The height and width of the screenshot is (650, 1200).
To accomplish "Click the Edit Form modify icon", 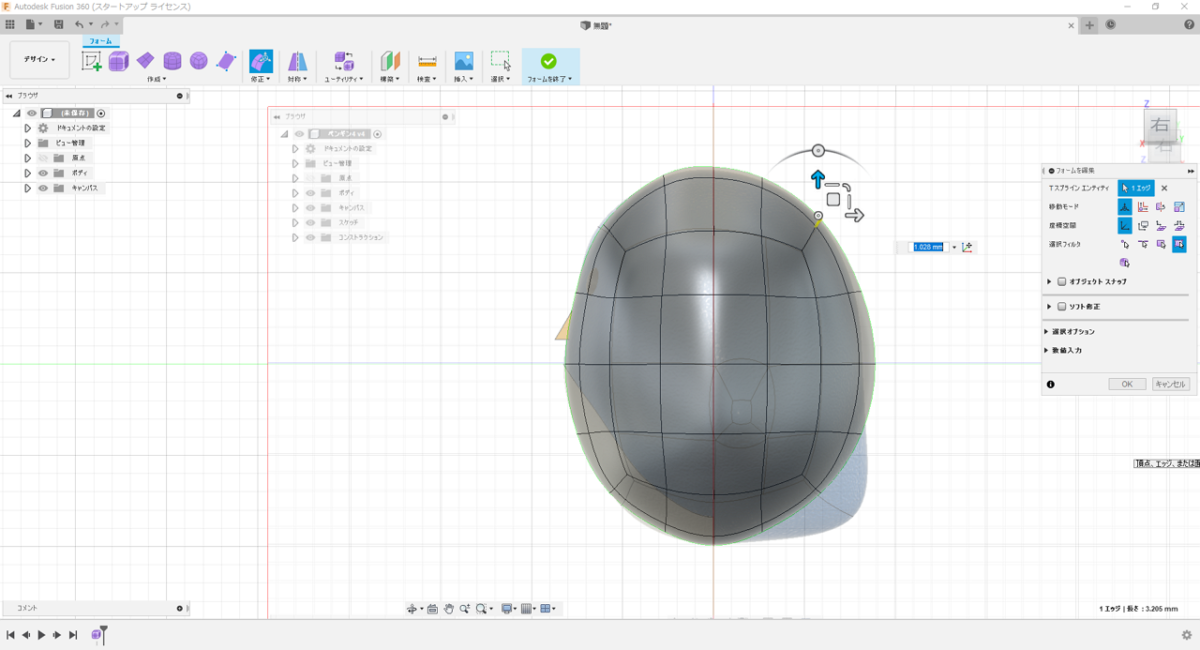I will [260, 61].
